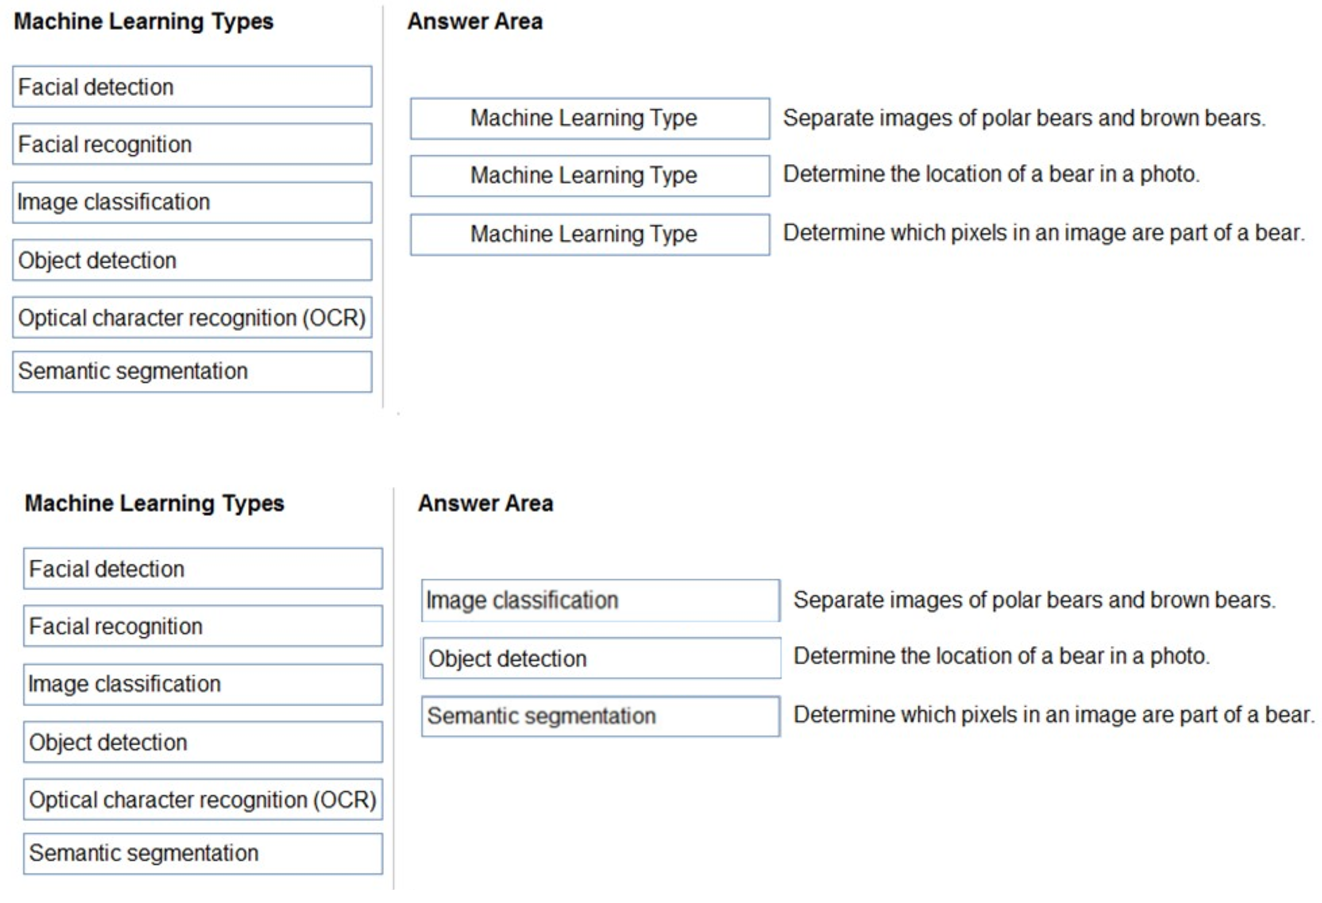Select Facial recognition in the lower types list
The width and height of the screenshot is (1322, 903).
tap(203, 626)
